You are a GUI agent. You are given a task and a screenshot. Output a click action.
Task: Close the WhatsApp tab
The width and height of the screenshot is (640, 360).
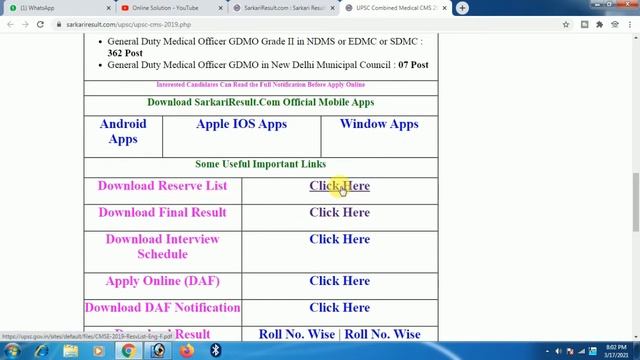pos(109,8)
